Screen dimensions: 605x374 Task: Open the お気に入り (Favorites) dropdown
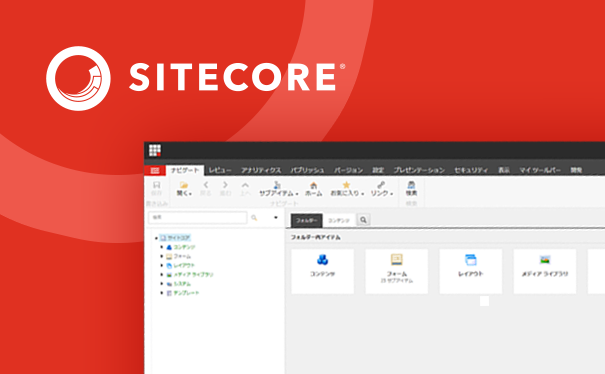(346, 189)
